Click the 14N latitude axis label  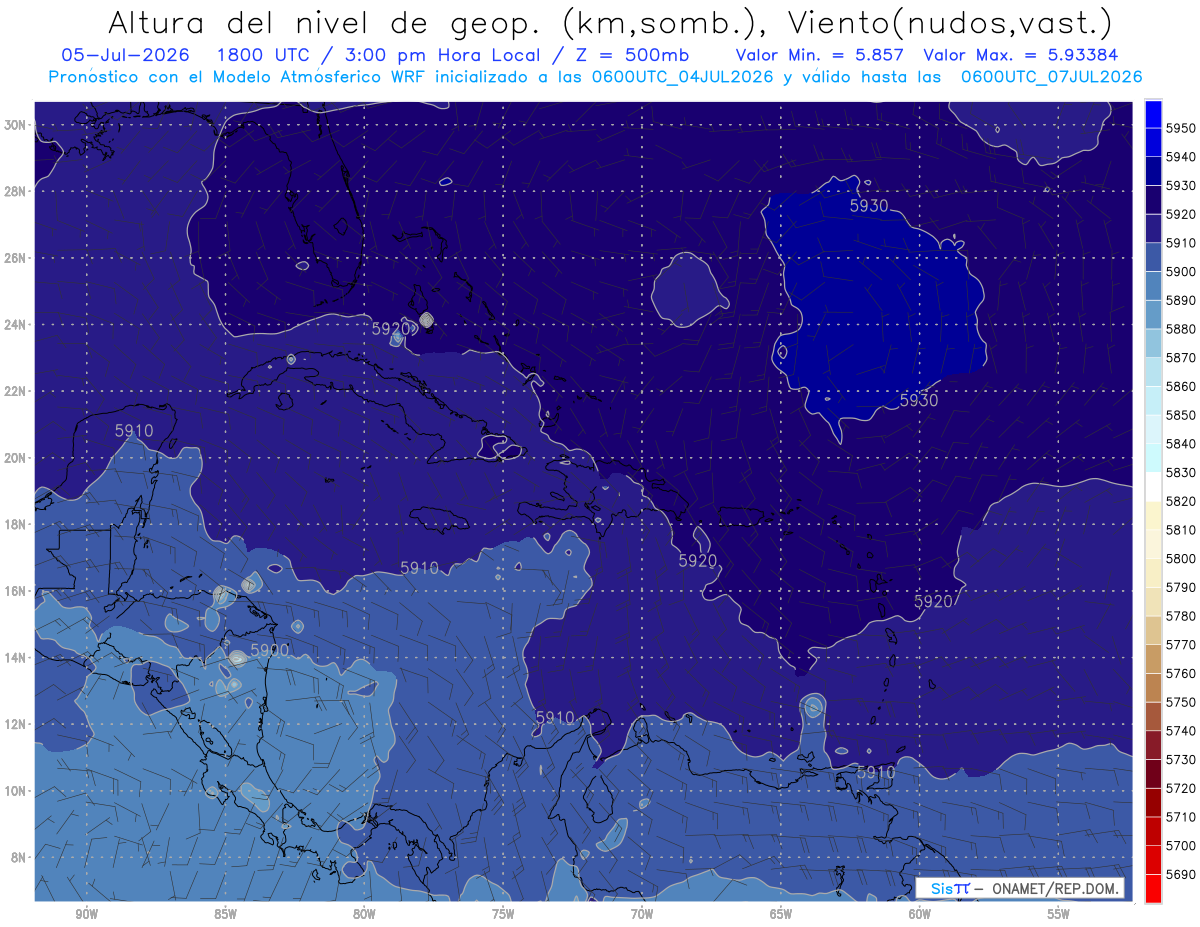click(x=15, y=658)
